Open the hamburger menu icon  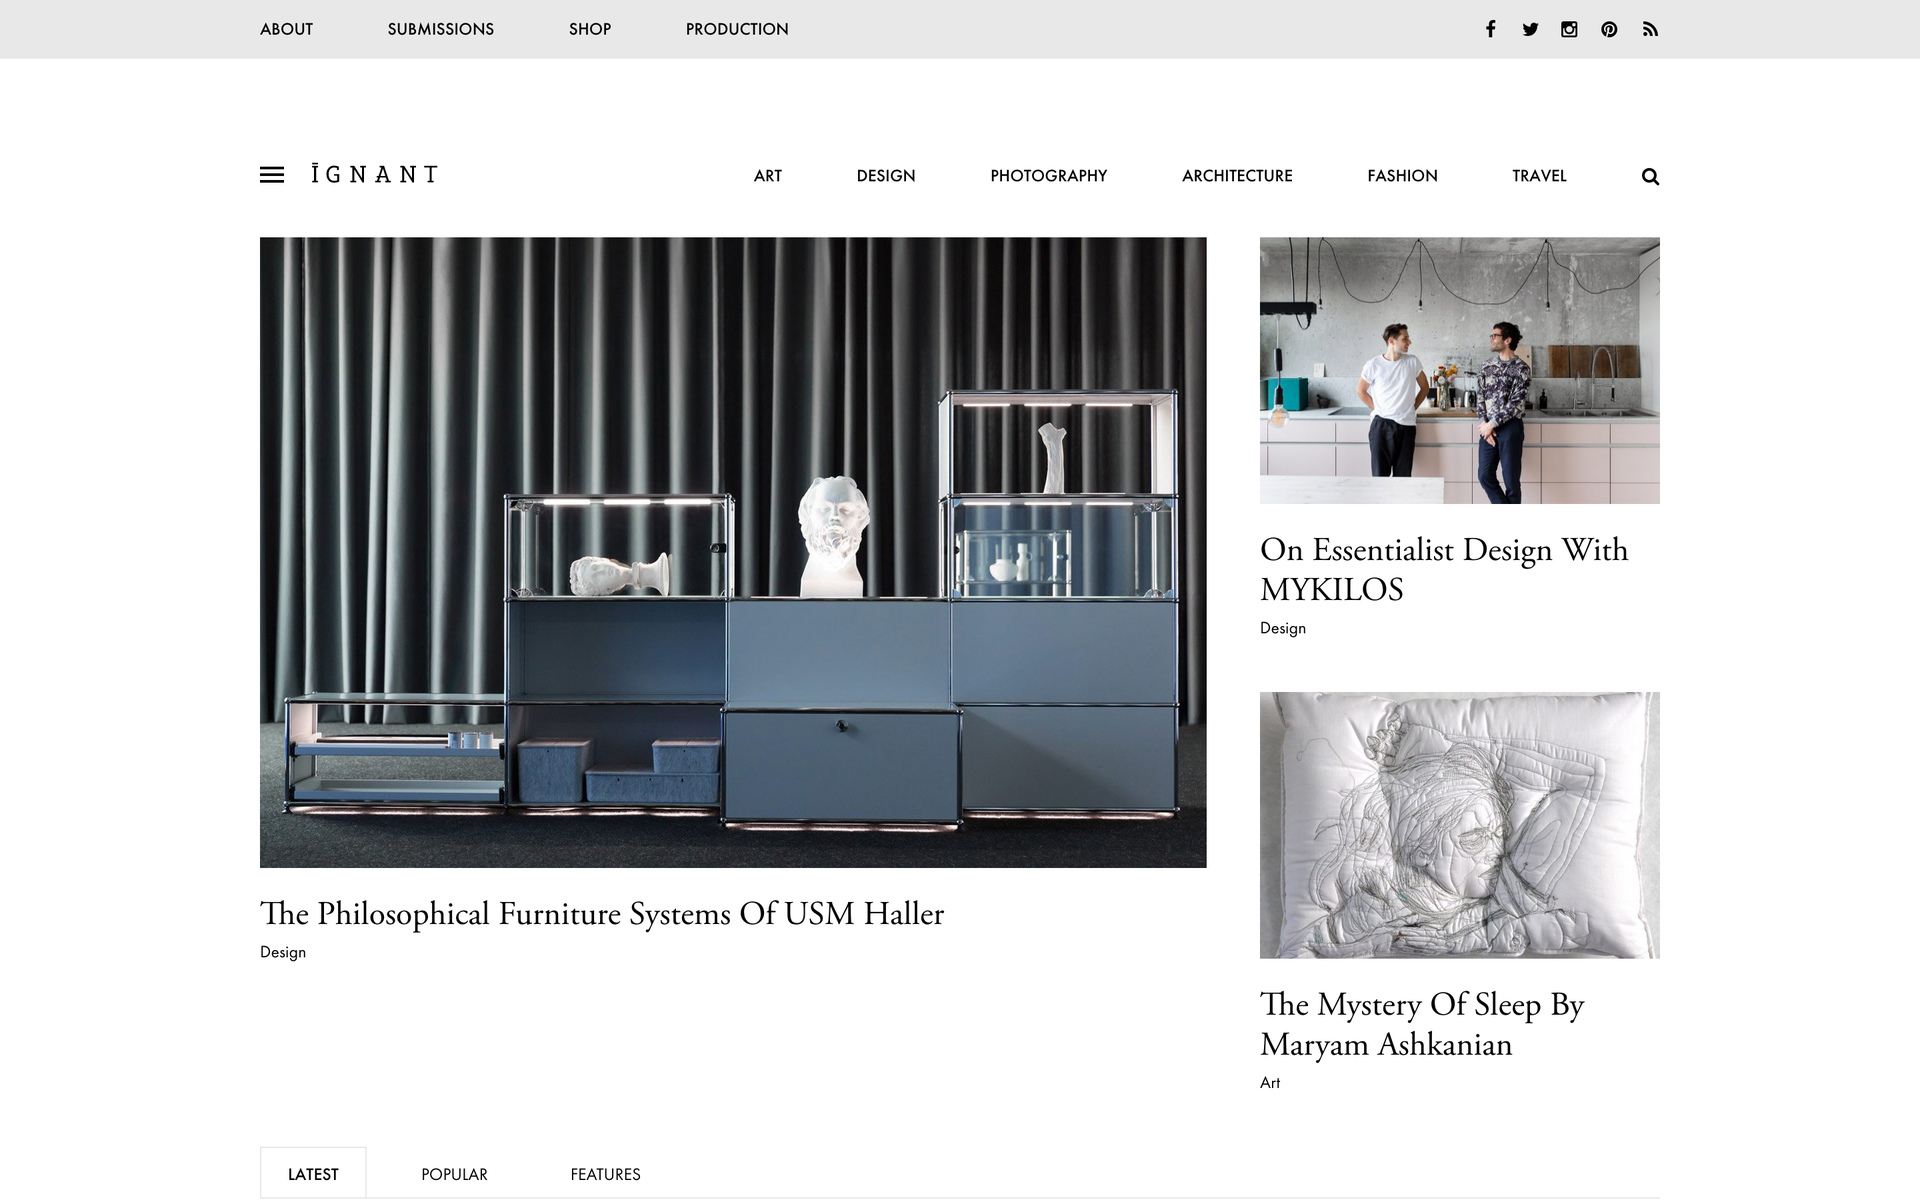coord(272,175)
